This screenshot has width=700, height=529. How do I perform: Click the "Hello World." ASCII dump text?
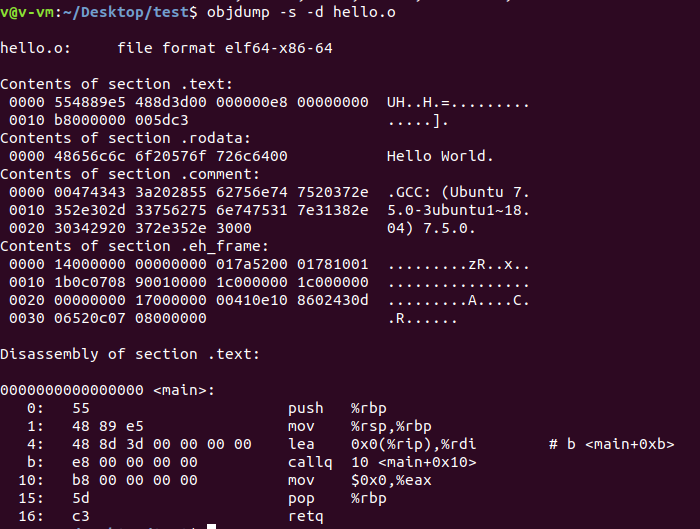tap(440, 156)
